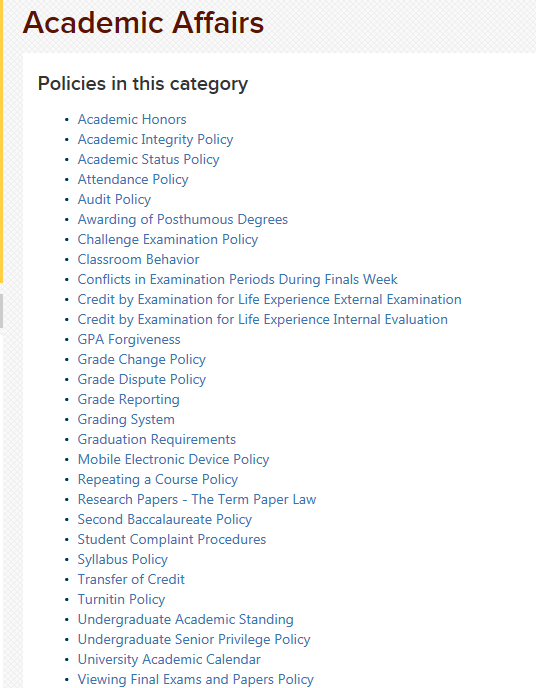This screenshot has height=688, width=536.
Task: Open the Turnitin Policy link
Action: pos(121,599)
